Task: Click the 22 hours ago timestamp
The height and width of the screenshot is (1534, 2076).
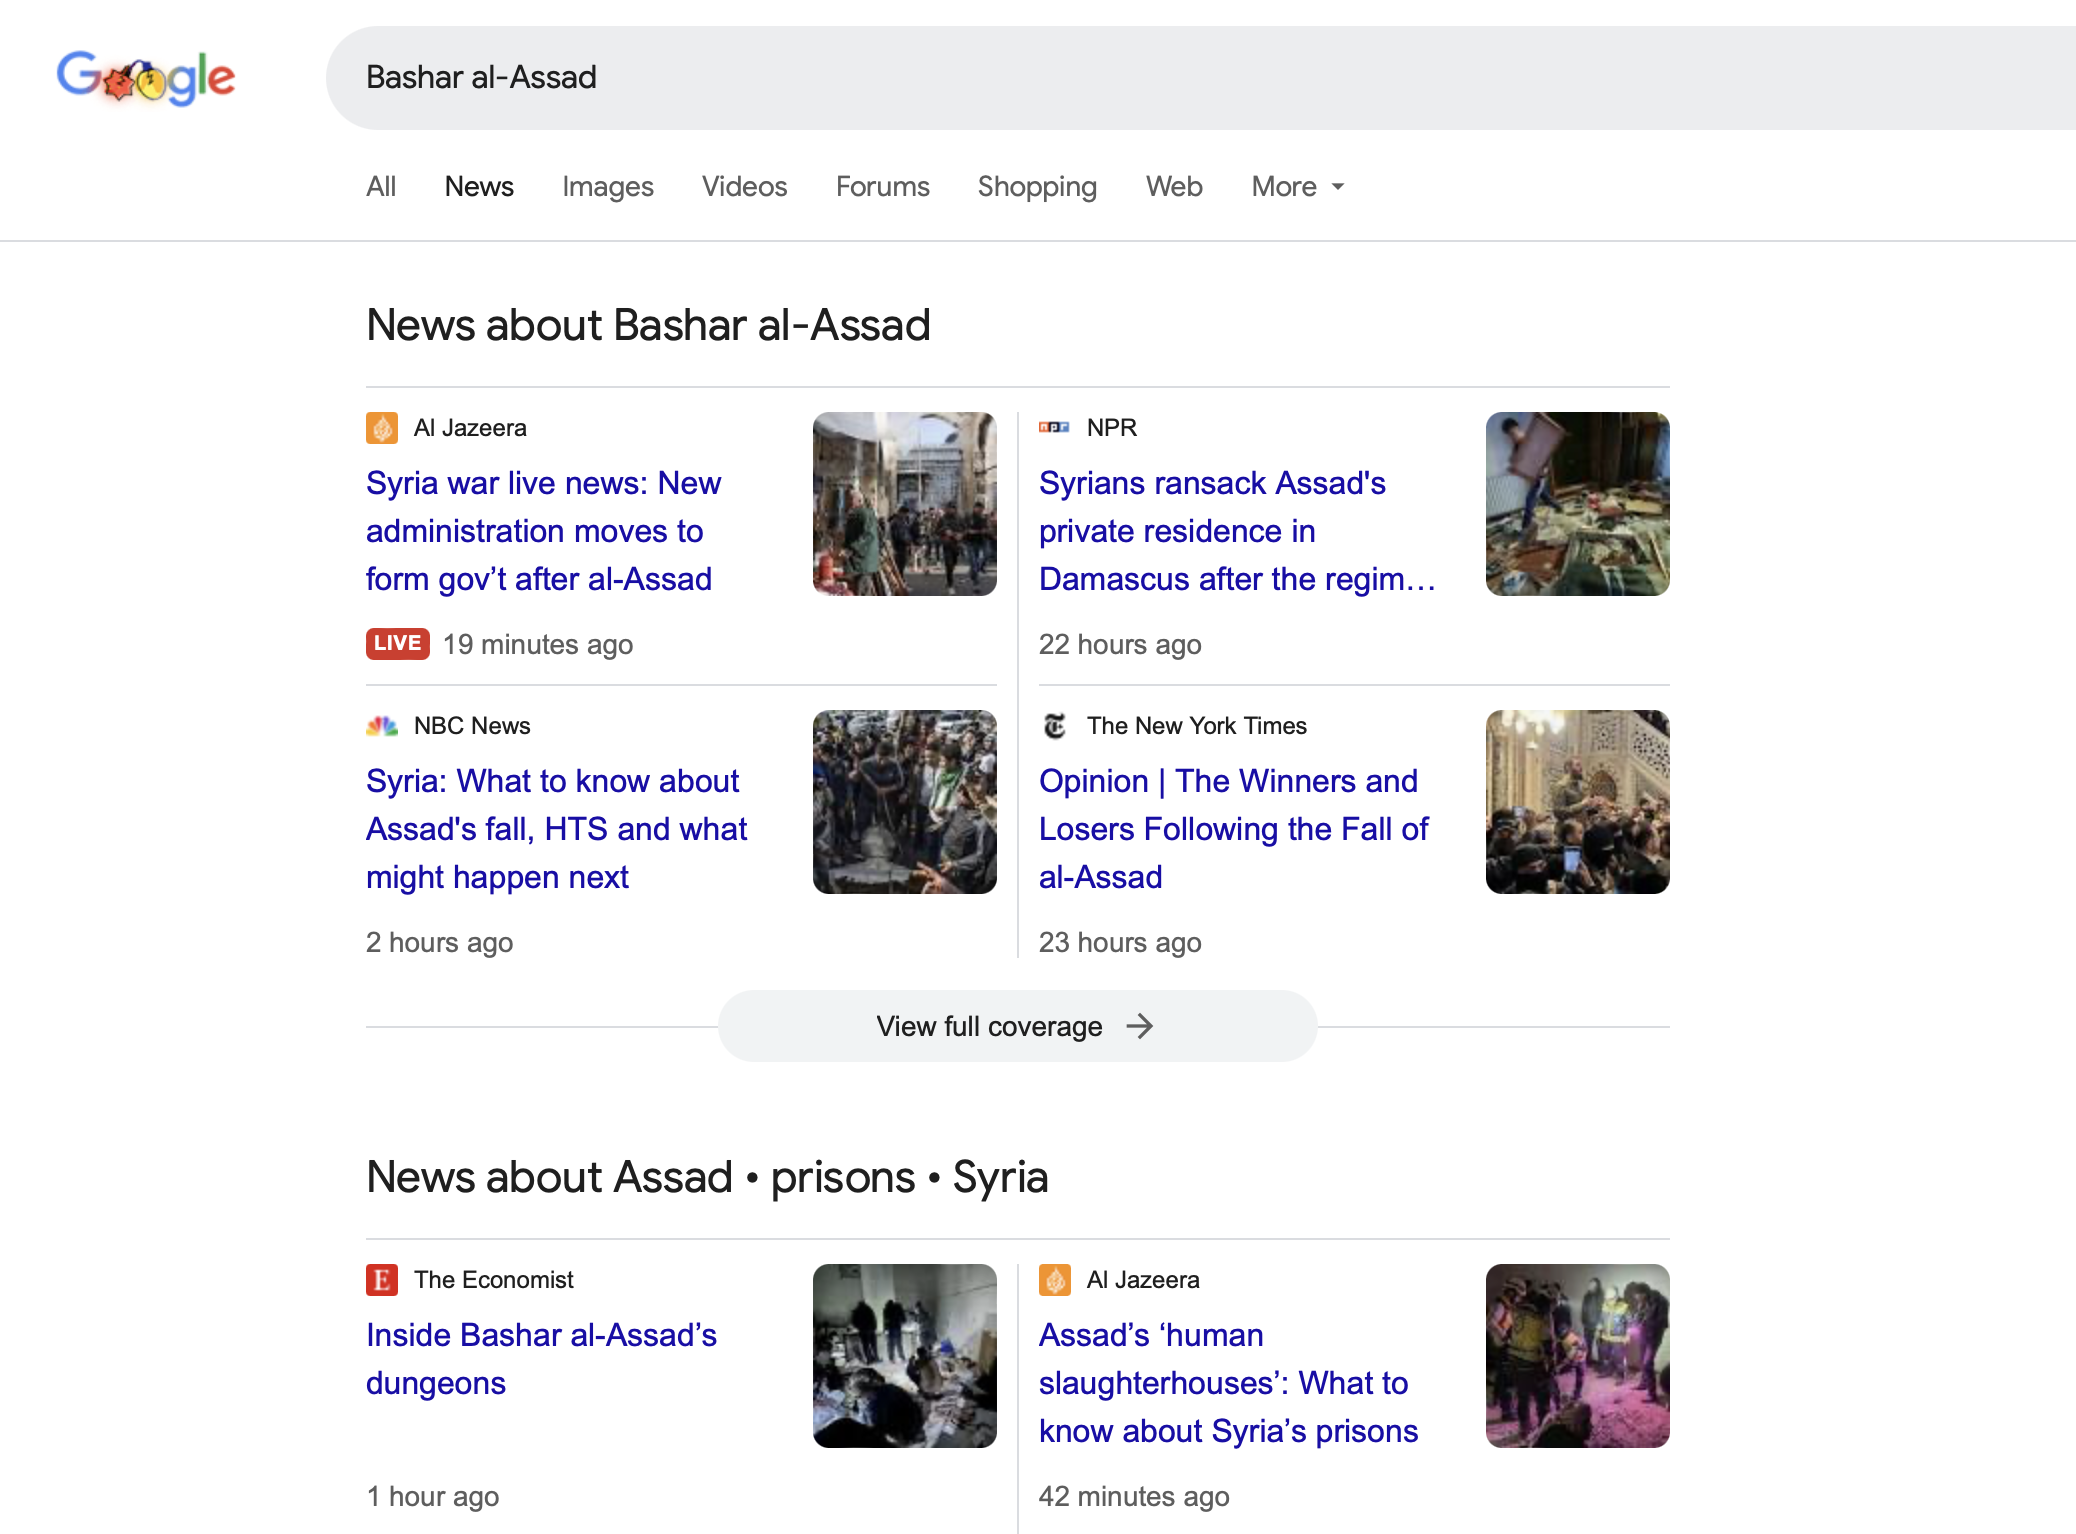Action: point(1120,644)
